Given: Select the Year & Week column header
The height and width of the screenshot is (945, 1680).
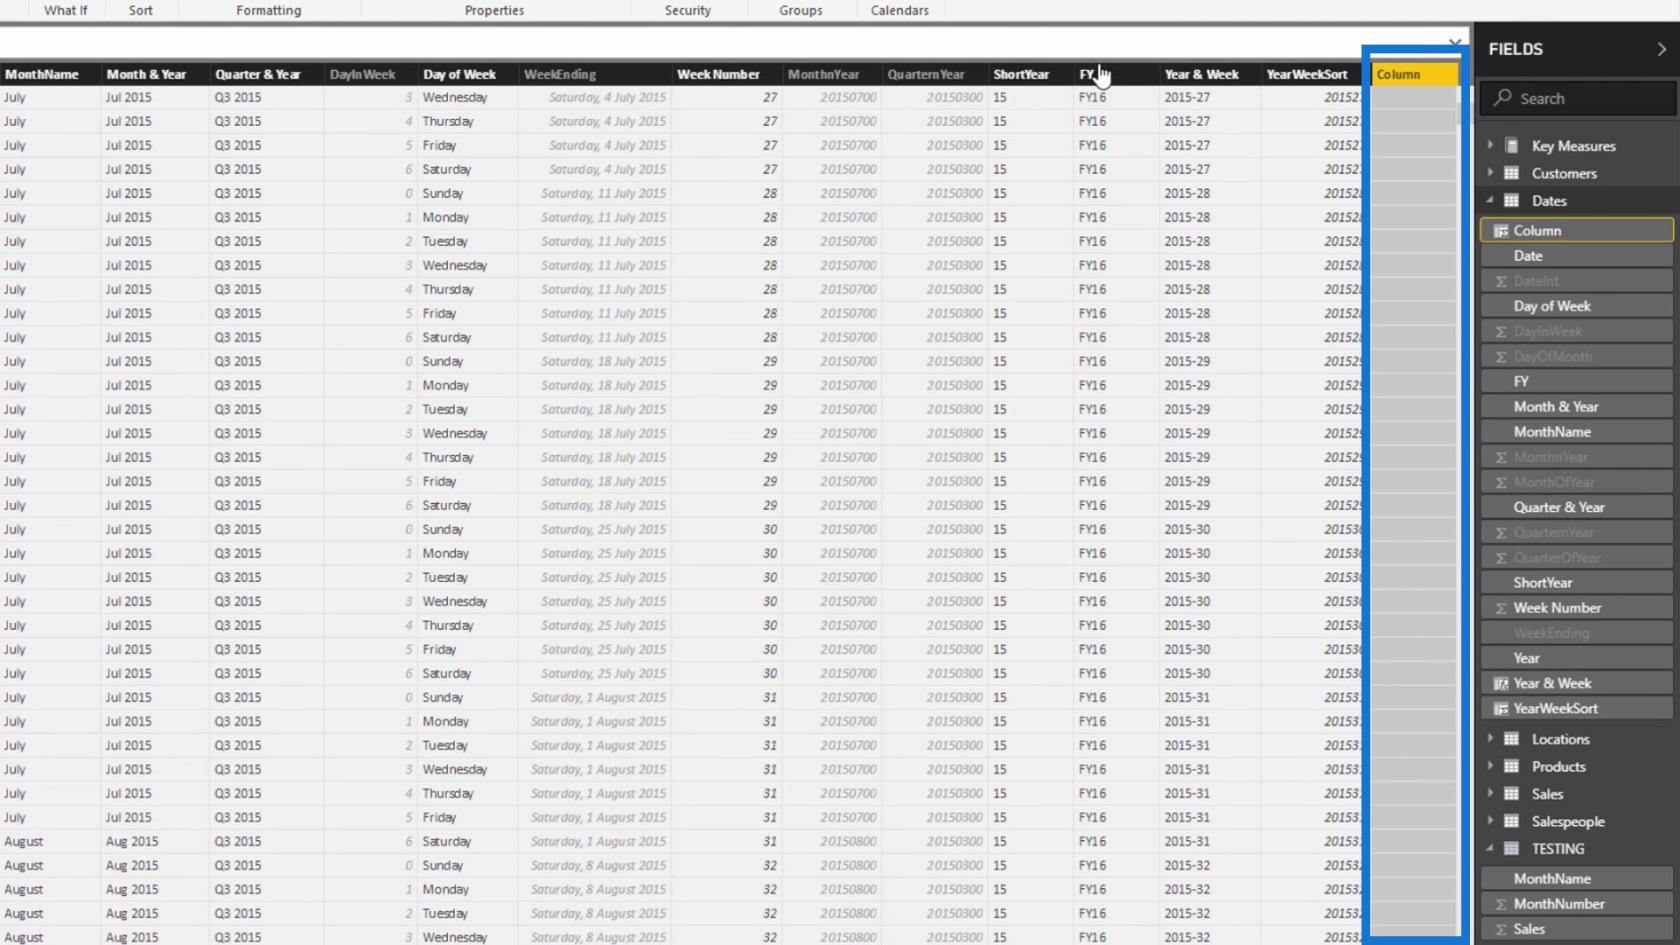Looking at the screenshot, I should click(x=1209, y=74).
